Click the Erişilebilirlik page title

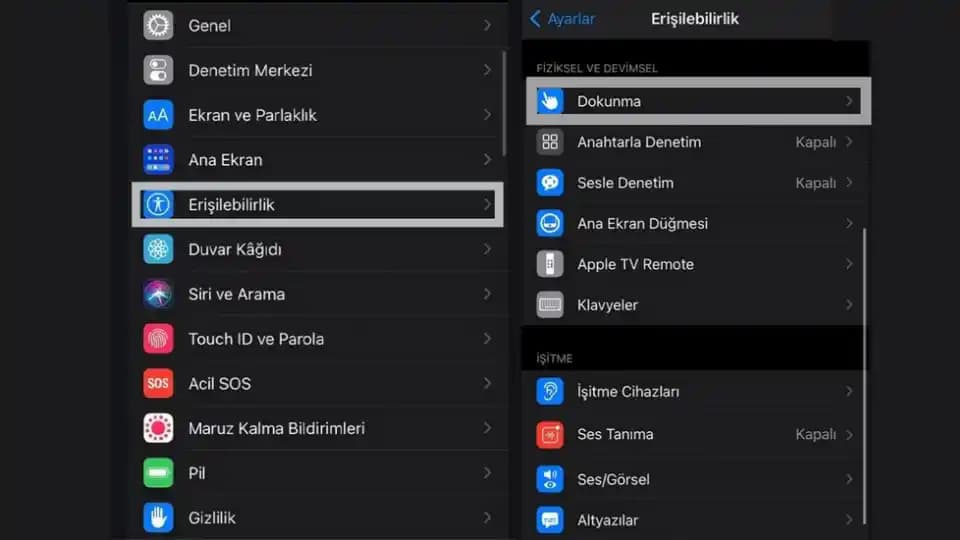tap(695, 19)
